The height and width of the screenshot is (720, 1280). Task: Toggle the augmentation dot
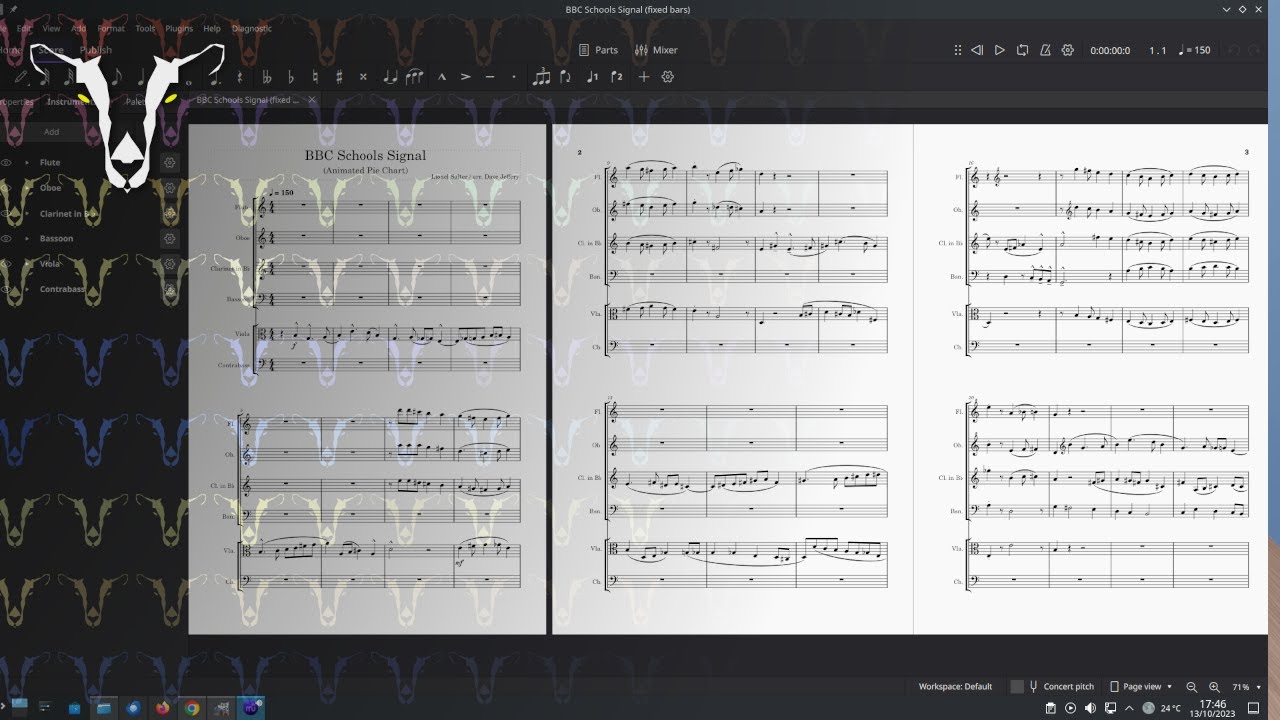point(214,77)
